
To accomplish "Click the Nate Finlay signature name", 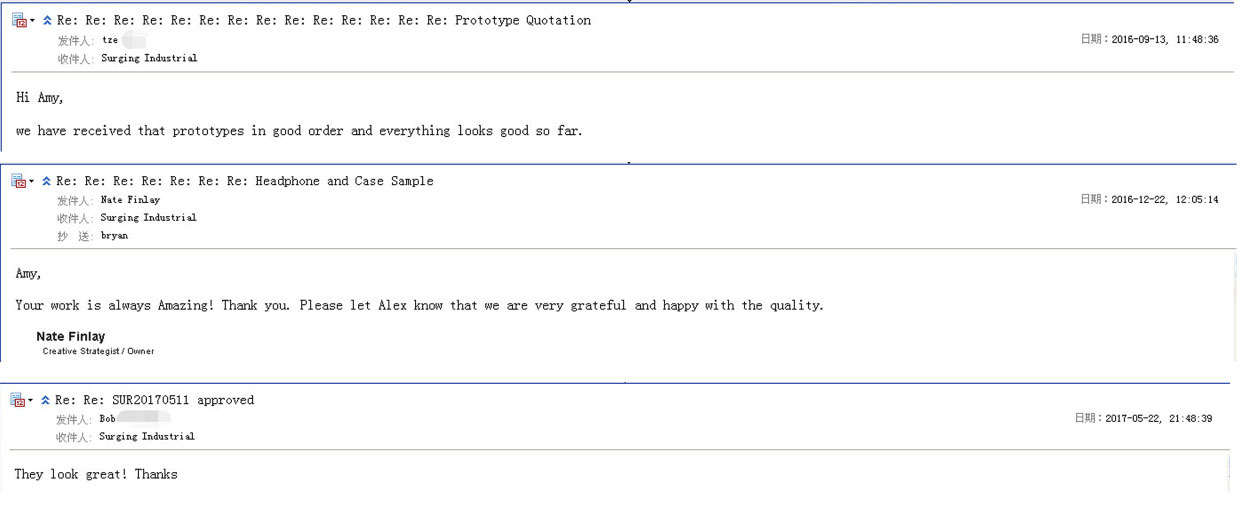I will (x=70, y=337).
